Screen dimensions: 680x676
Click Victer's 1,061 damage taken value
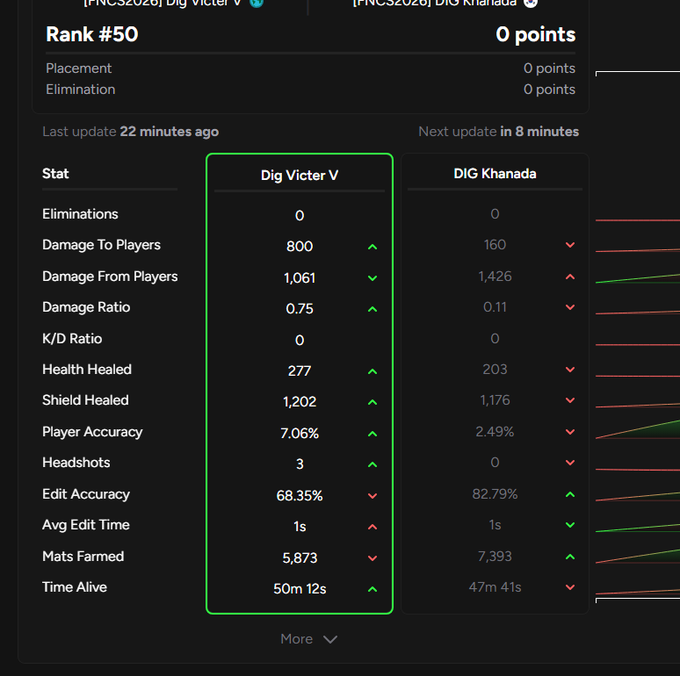point(299,278)
